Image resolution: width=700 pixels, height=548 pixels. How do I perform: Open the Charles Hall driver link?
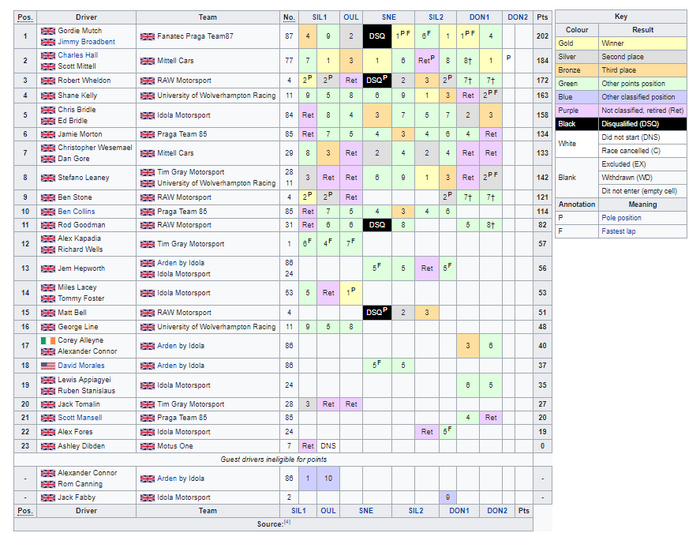(78, 56)
